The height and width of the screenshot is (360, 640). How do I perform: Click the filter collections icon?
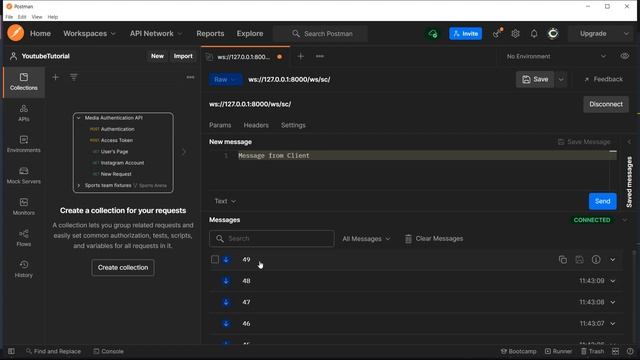[73, 77]
